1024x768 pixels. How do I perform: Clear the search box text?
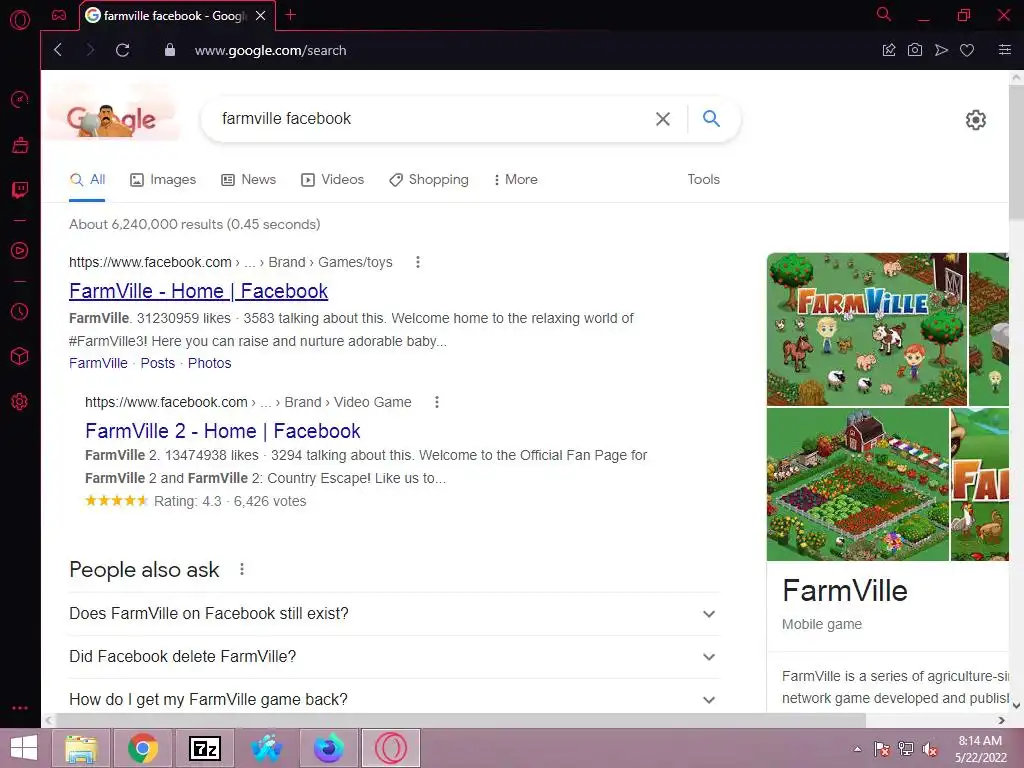[x=663, y=119]
